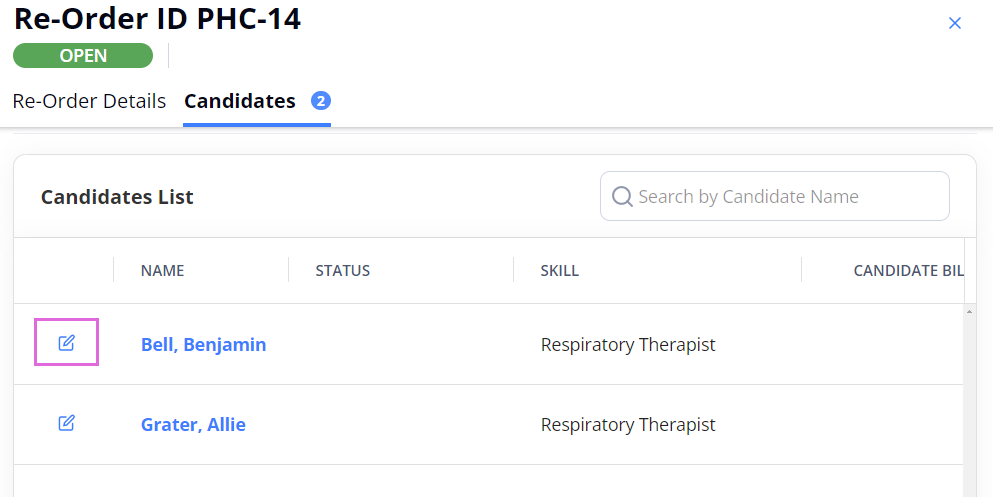Close the Re-Order ID PHC-14 panel

(954, 23)
